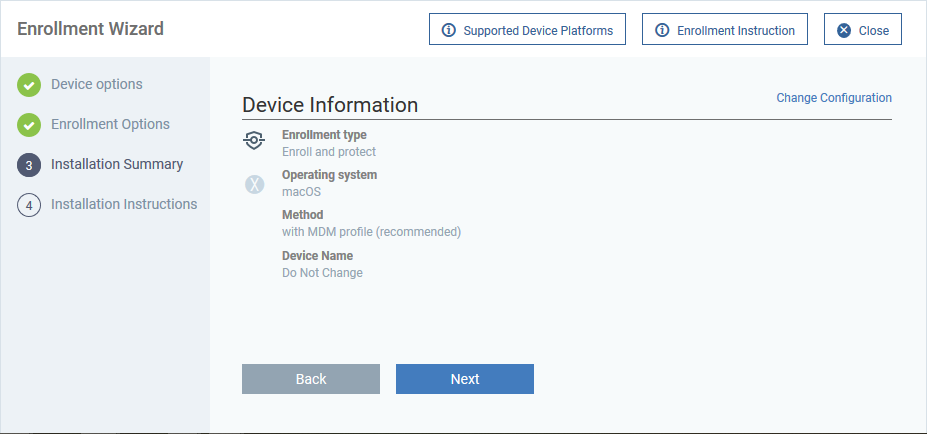927x434 pixels.
Task: Select Installation Summary step label
Action: pyautogui.click(x=116, y=164)
